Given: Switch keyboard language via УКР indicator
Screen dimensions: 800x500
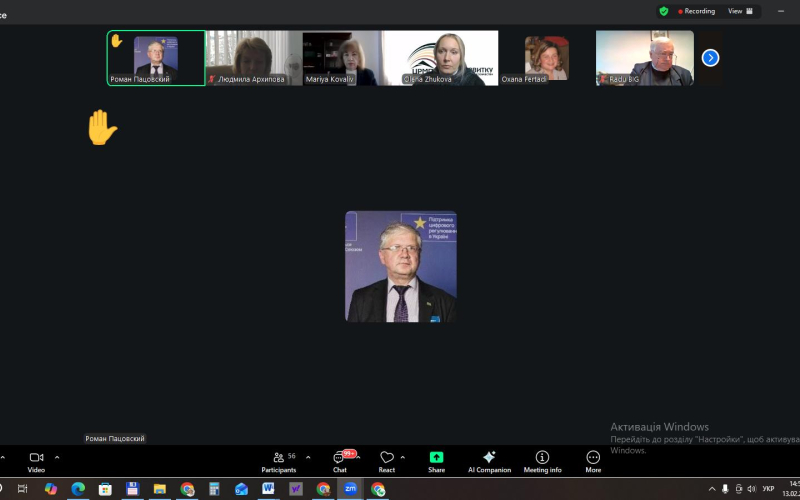Looking at the screenshot, I should point(768,489).
